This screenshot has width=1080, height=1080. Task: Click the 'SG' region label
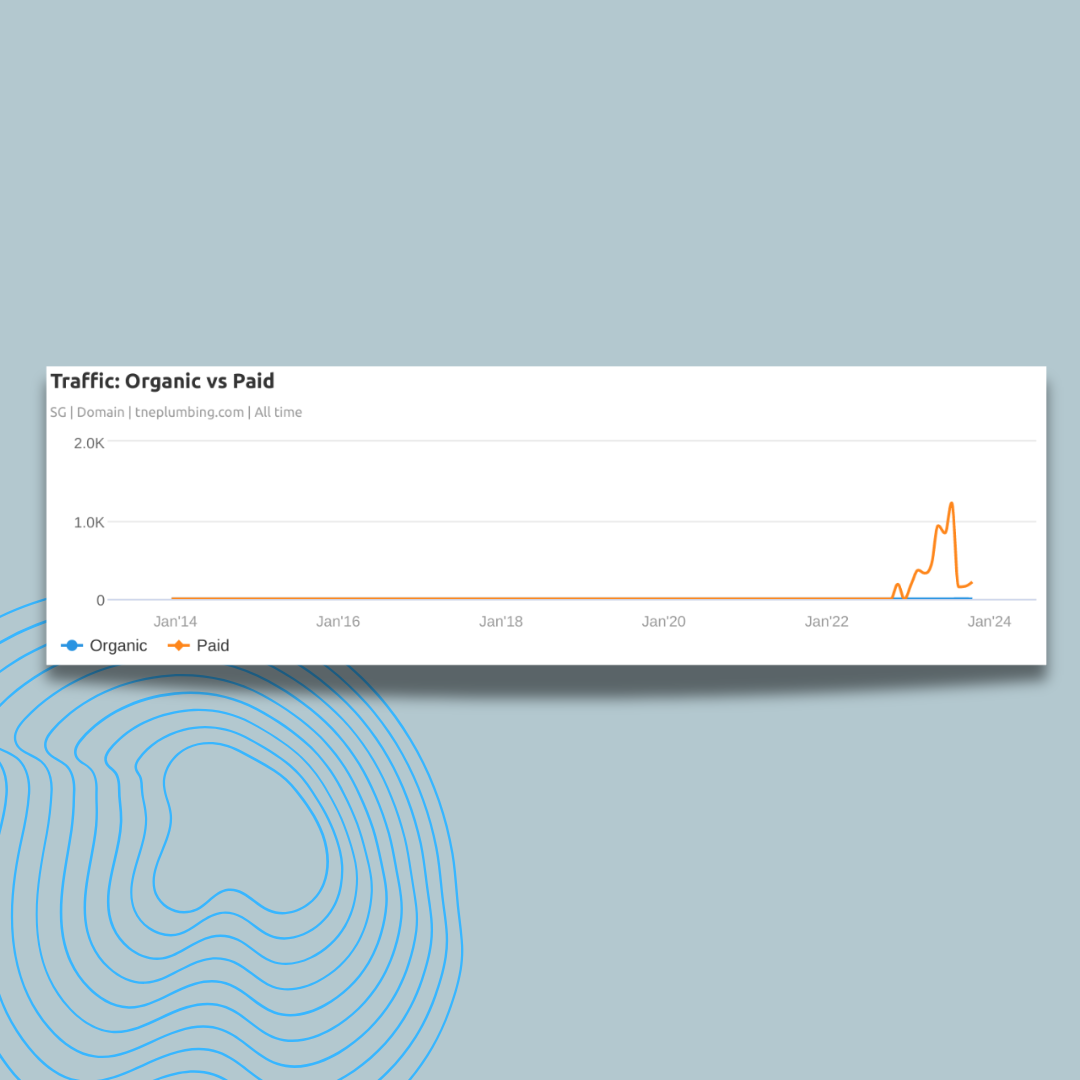[x=58, y=412]
